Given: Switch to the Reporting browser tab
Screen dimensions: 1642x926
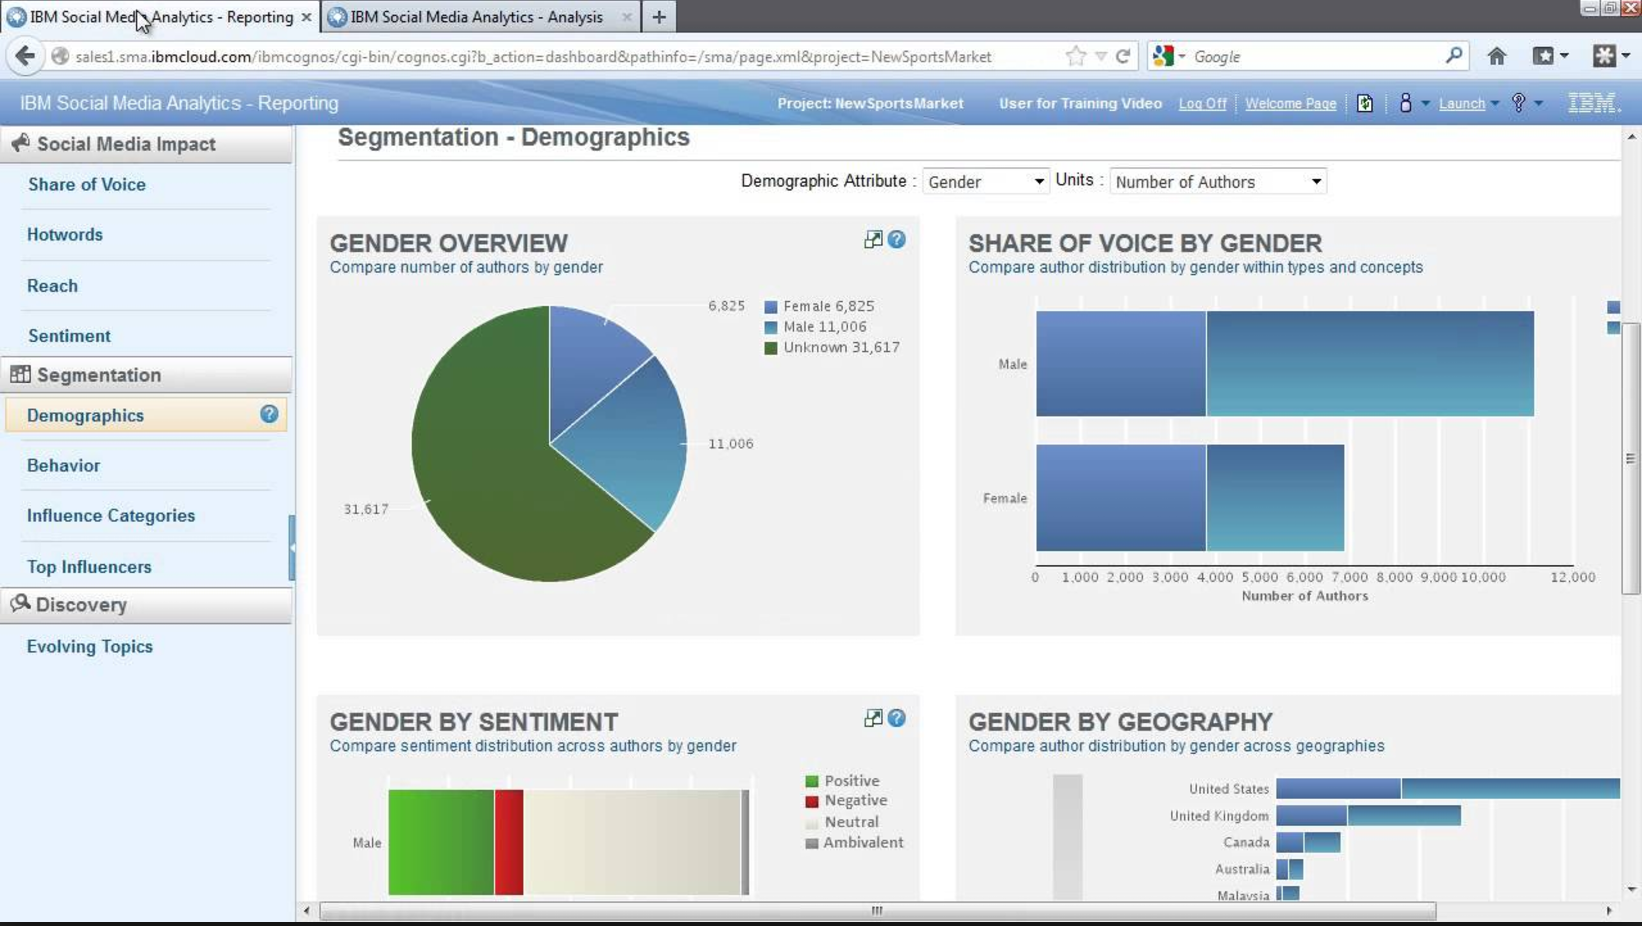Looking at the screenshot, I should click(160, 17).
